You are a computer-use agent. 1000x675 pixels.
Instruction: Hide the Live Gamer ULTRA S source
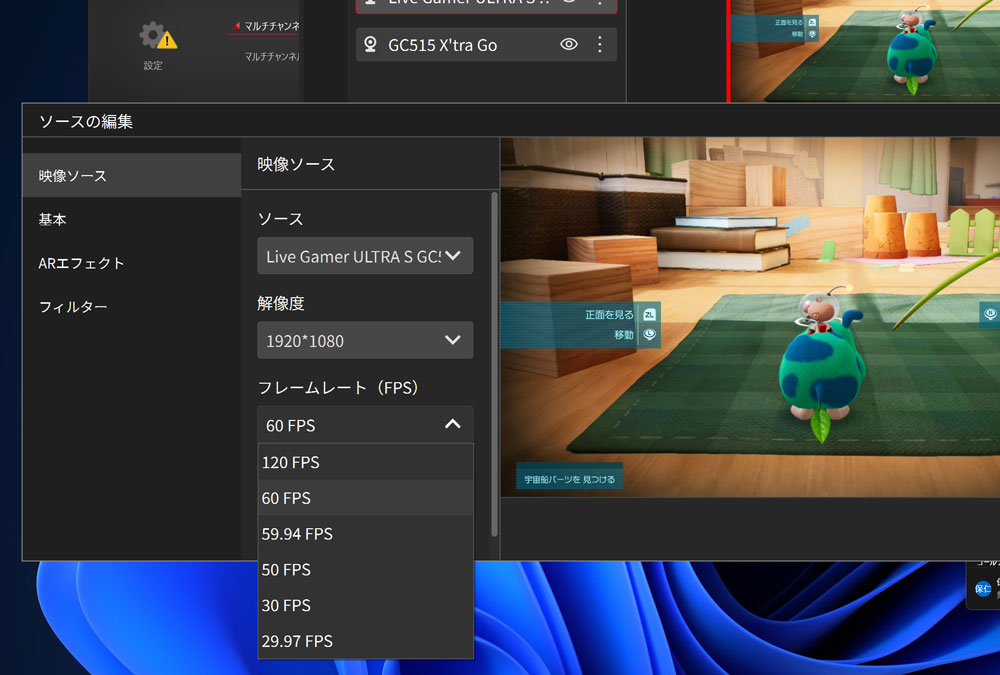[568, 5]
